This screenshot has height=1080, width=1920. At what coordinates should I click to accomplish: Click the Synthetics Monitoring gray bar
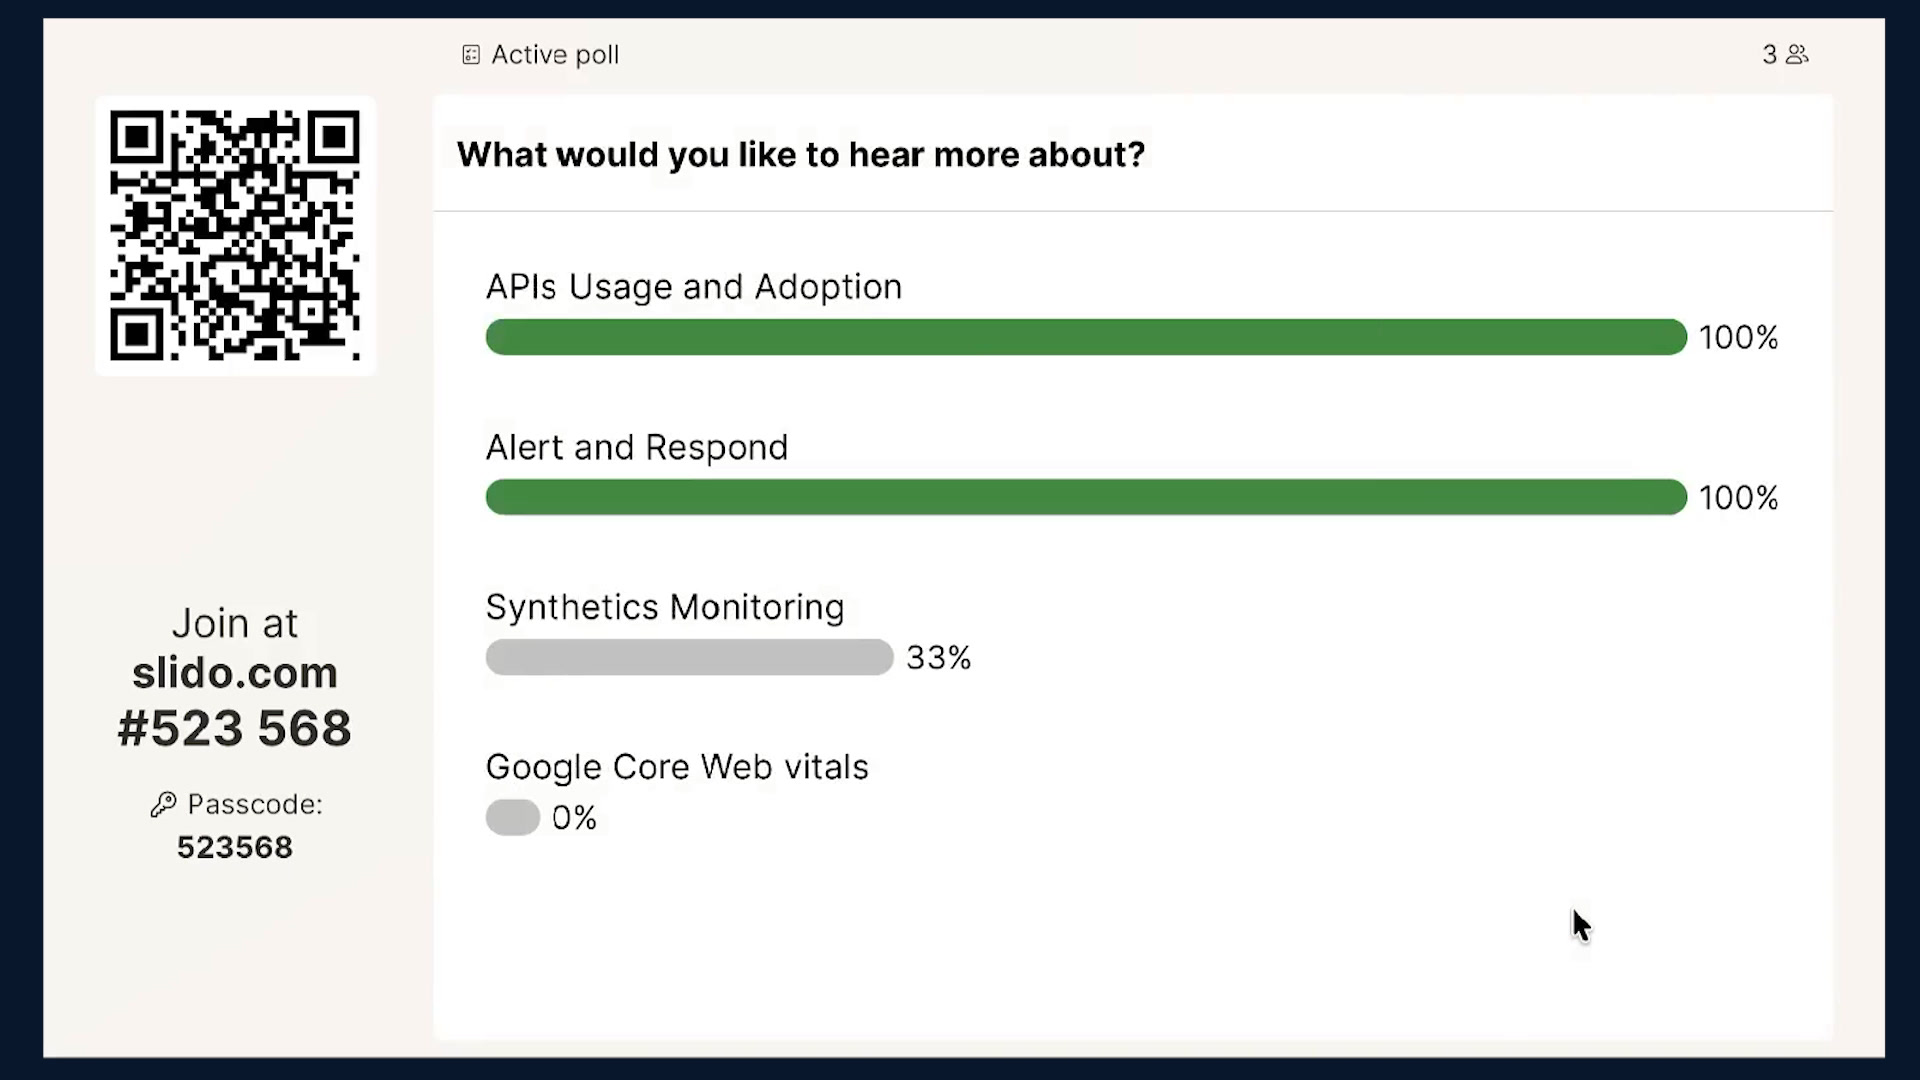pos(689,657)
